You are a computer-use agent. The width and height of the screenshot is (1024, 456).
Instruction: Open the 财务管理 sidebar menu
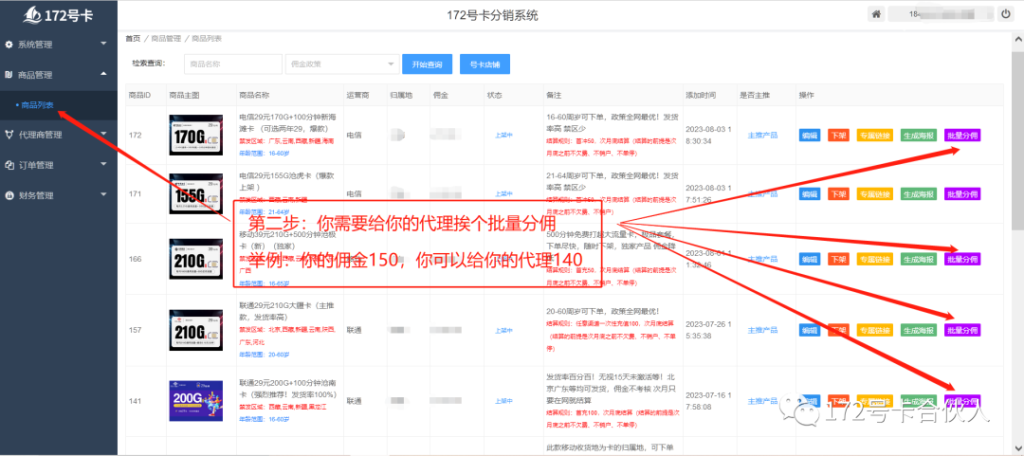[59, 195]
